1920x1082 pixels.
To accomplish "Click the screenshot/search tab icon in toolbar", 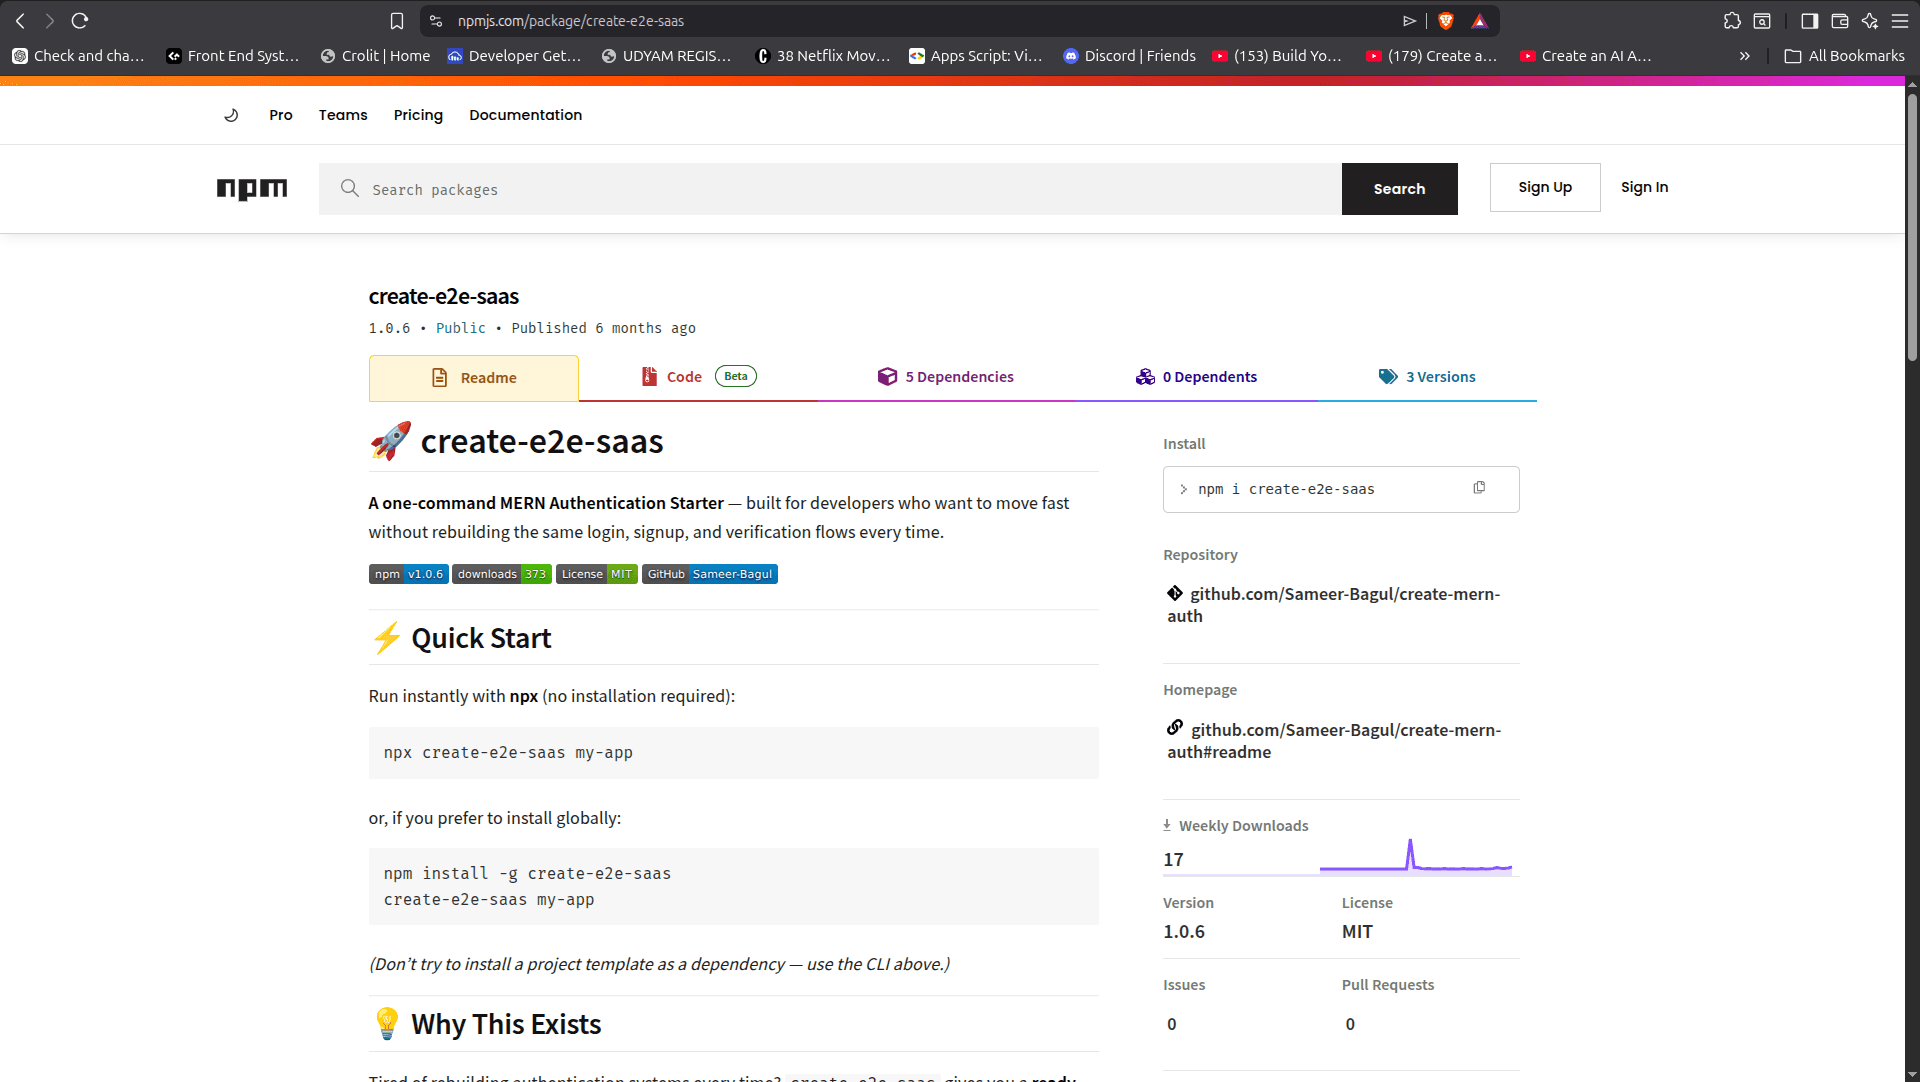I will click(x=1762, y=21).
